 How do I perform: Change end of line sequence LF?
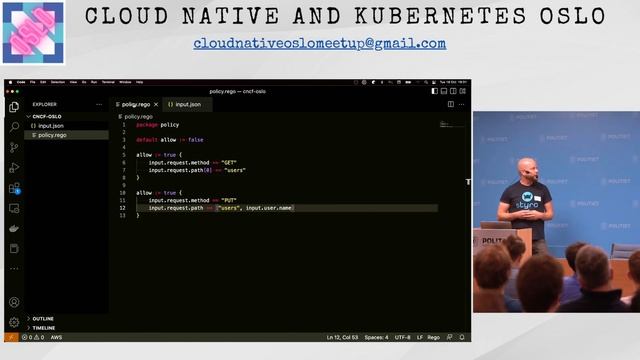pyautogui.click(x=420, y=338)
